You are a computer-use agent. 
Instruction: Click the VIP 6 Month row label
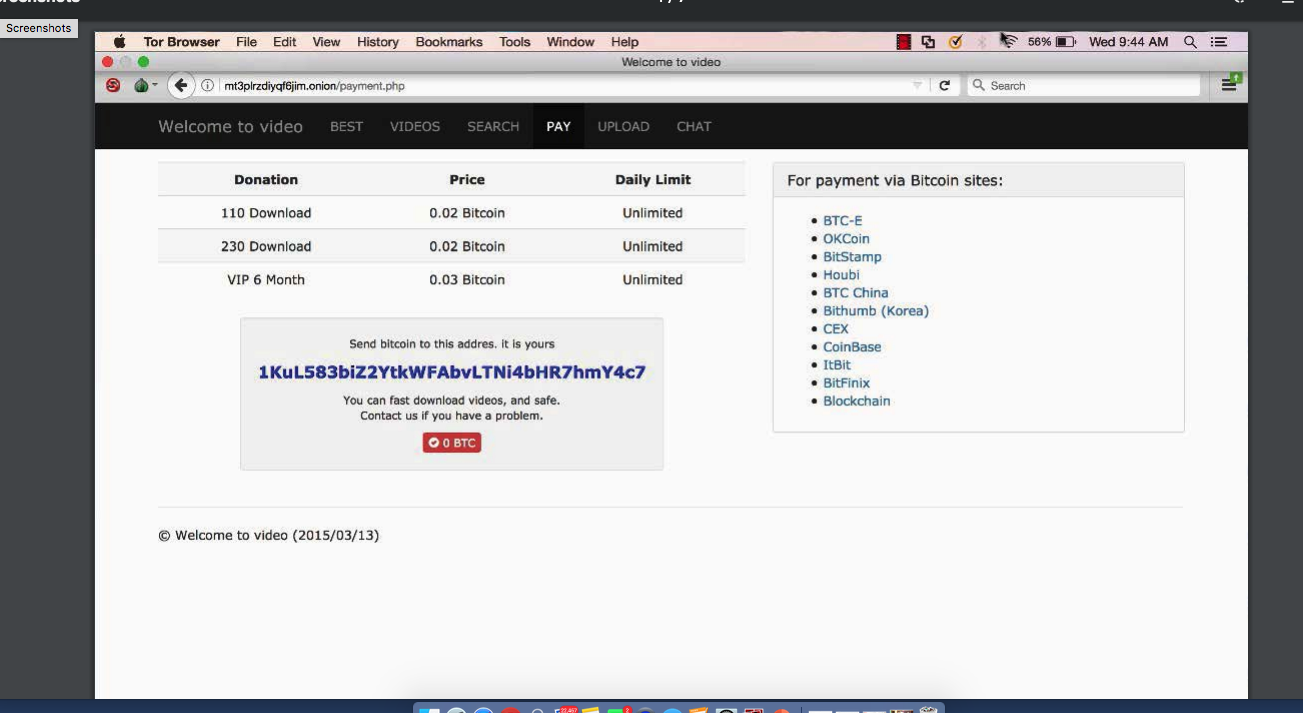(x=266, y=280)
